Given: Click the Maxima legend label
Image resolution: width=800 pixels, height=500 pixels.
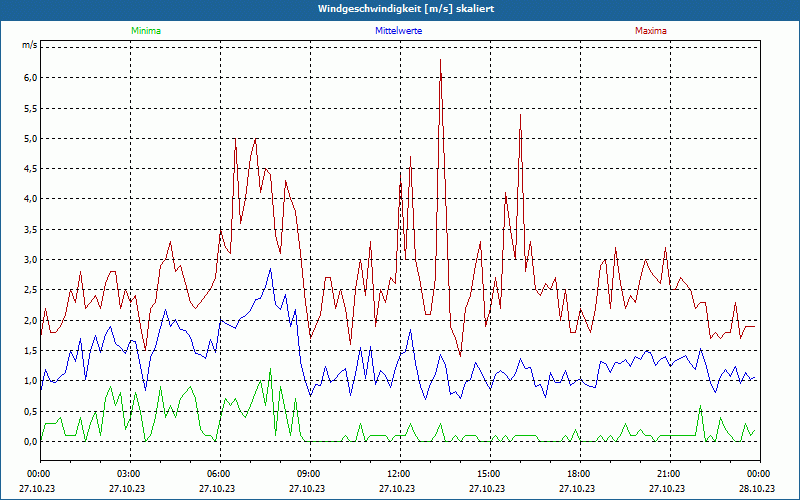Looking at the screenshot, I should pyautogui.click(x=650, y=31).
